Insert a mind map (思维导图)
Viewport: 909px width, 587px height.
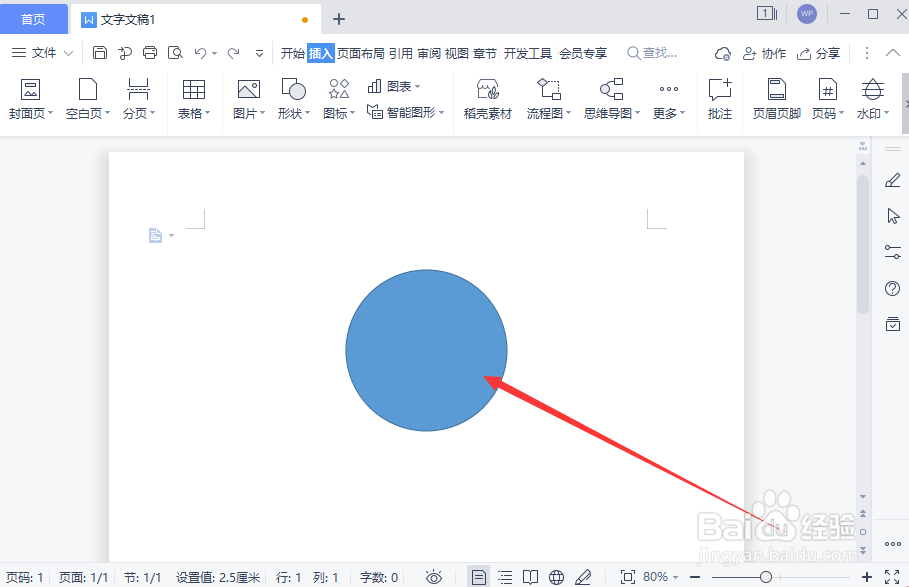(612, 99)
